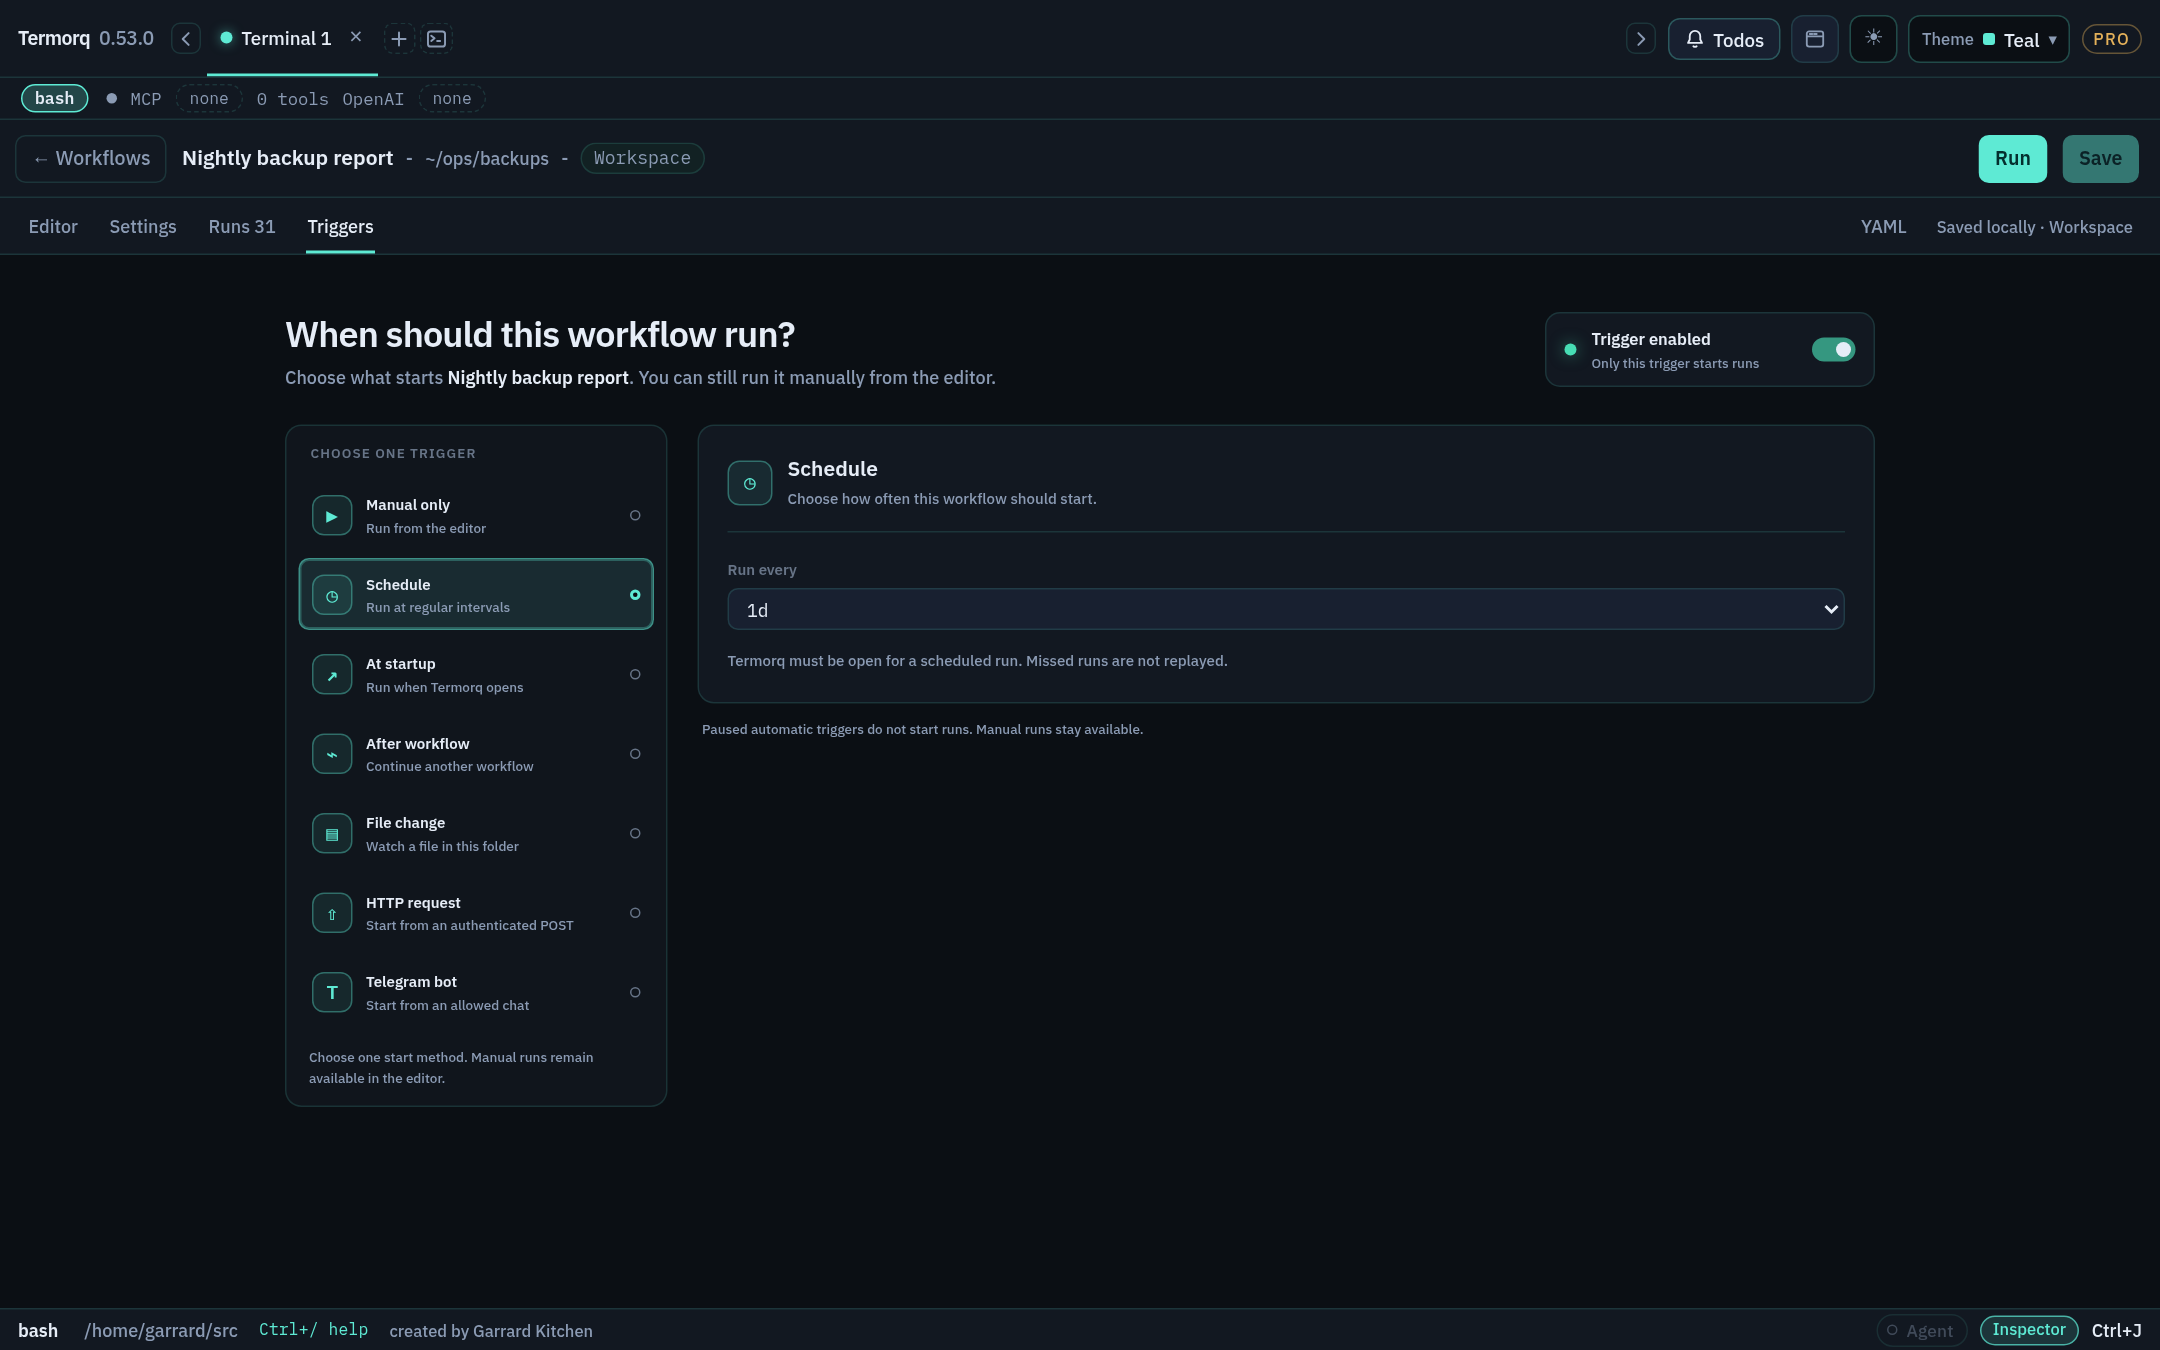This screenshot has width=2160, height=1350.
Task: Click the At startup arrow icon
Action: (332, 675)
